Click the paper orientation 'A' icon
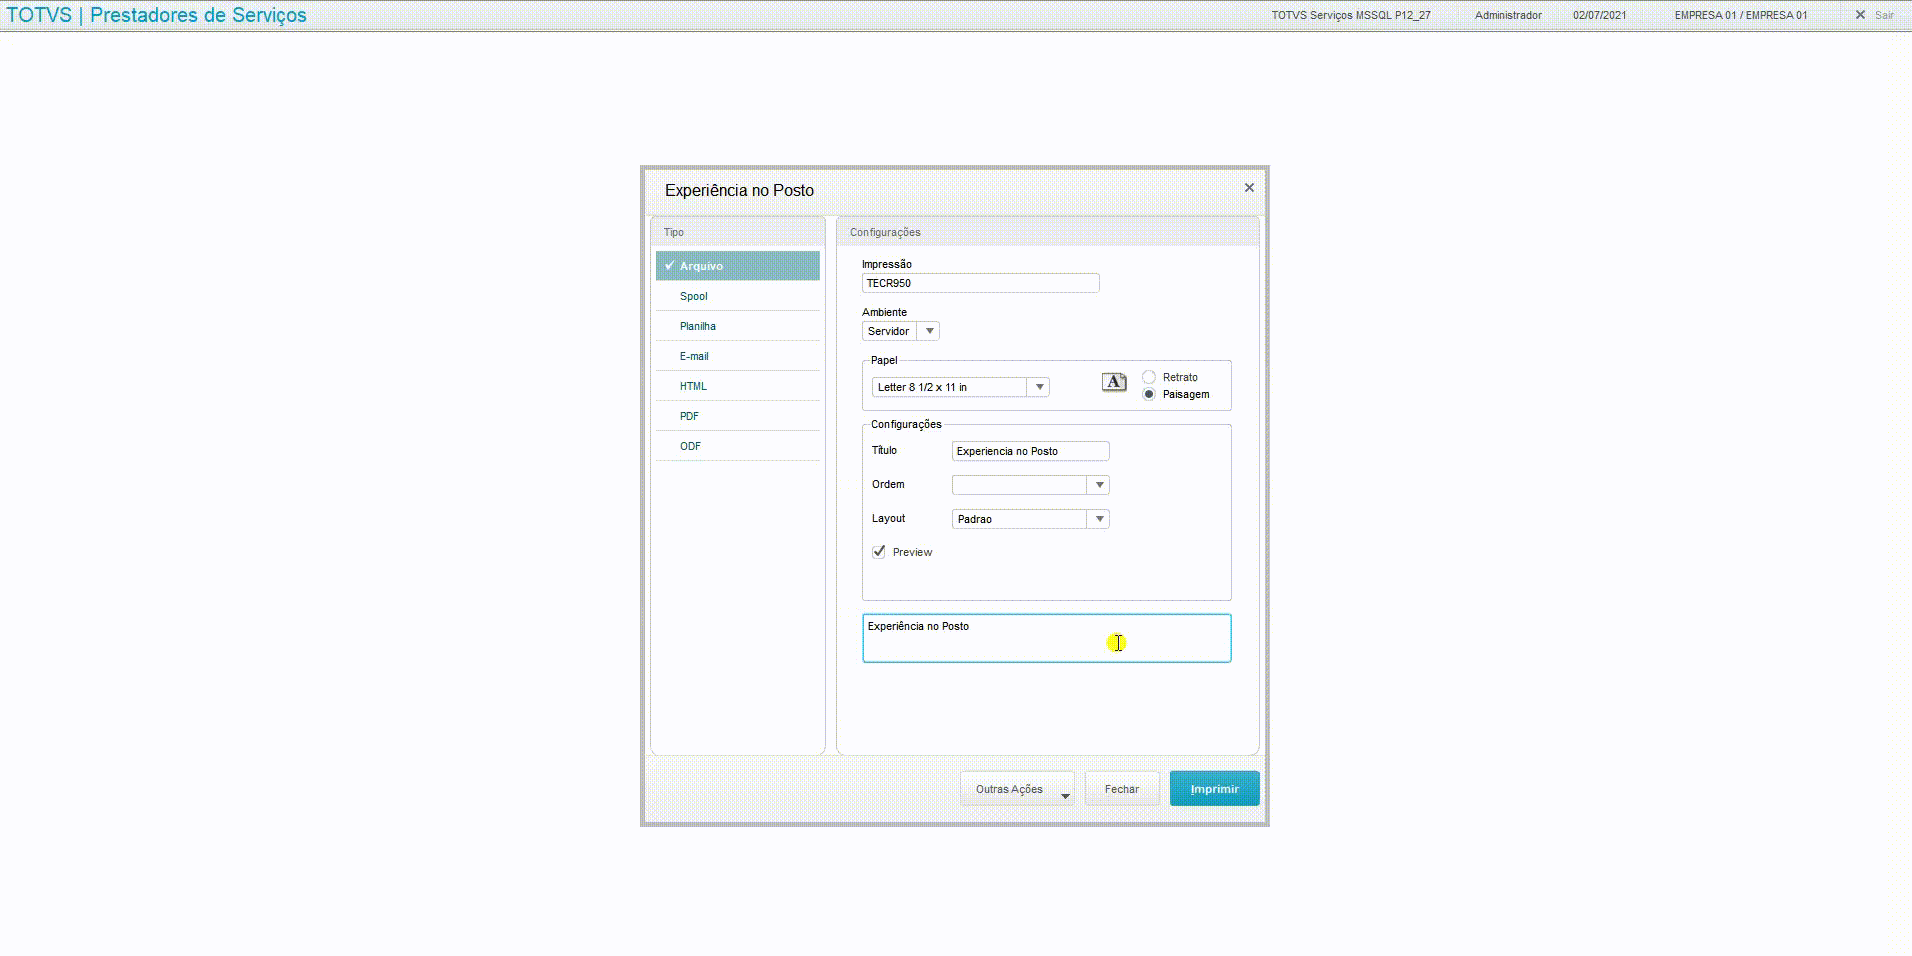The height and width of the screenshot is (956, 1912). (1114, 382)
